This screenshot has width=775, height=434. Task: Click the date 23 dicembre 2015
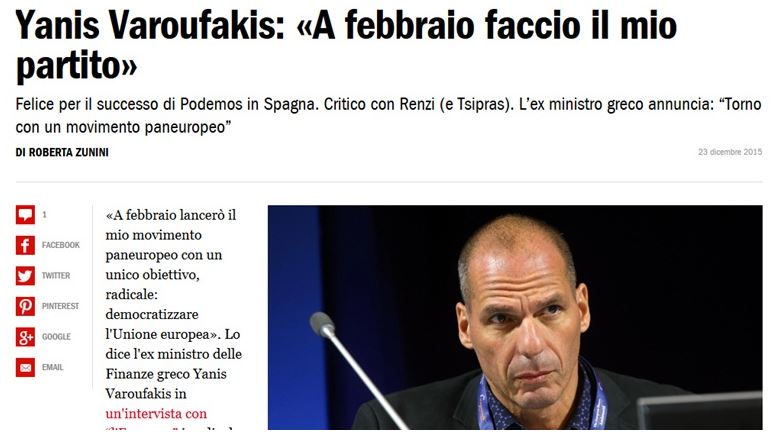point(730,152)
